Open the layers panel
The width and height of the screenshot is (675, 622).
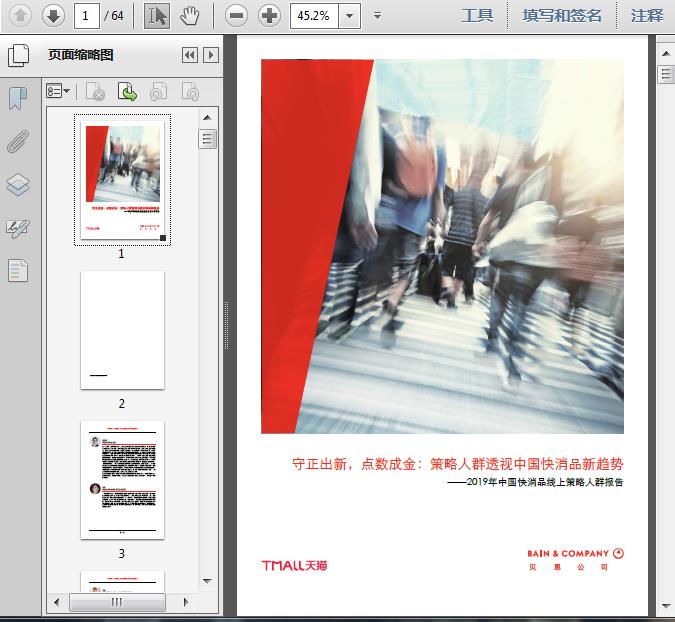(x=18, y=185)
